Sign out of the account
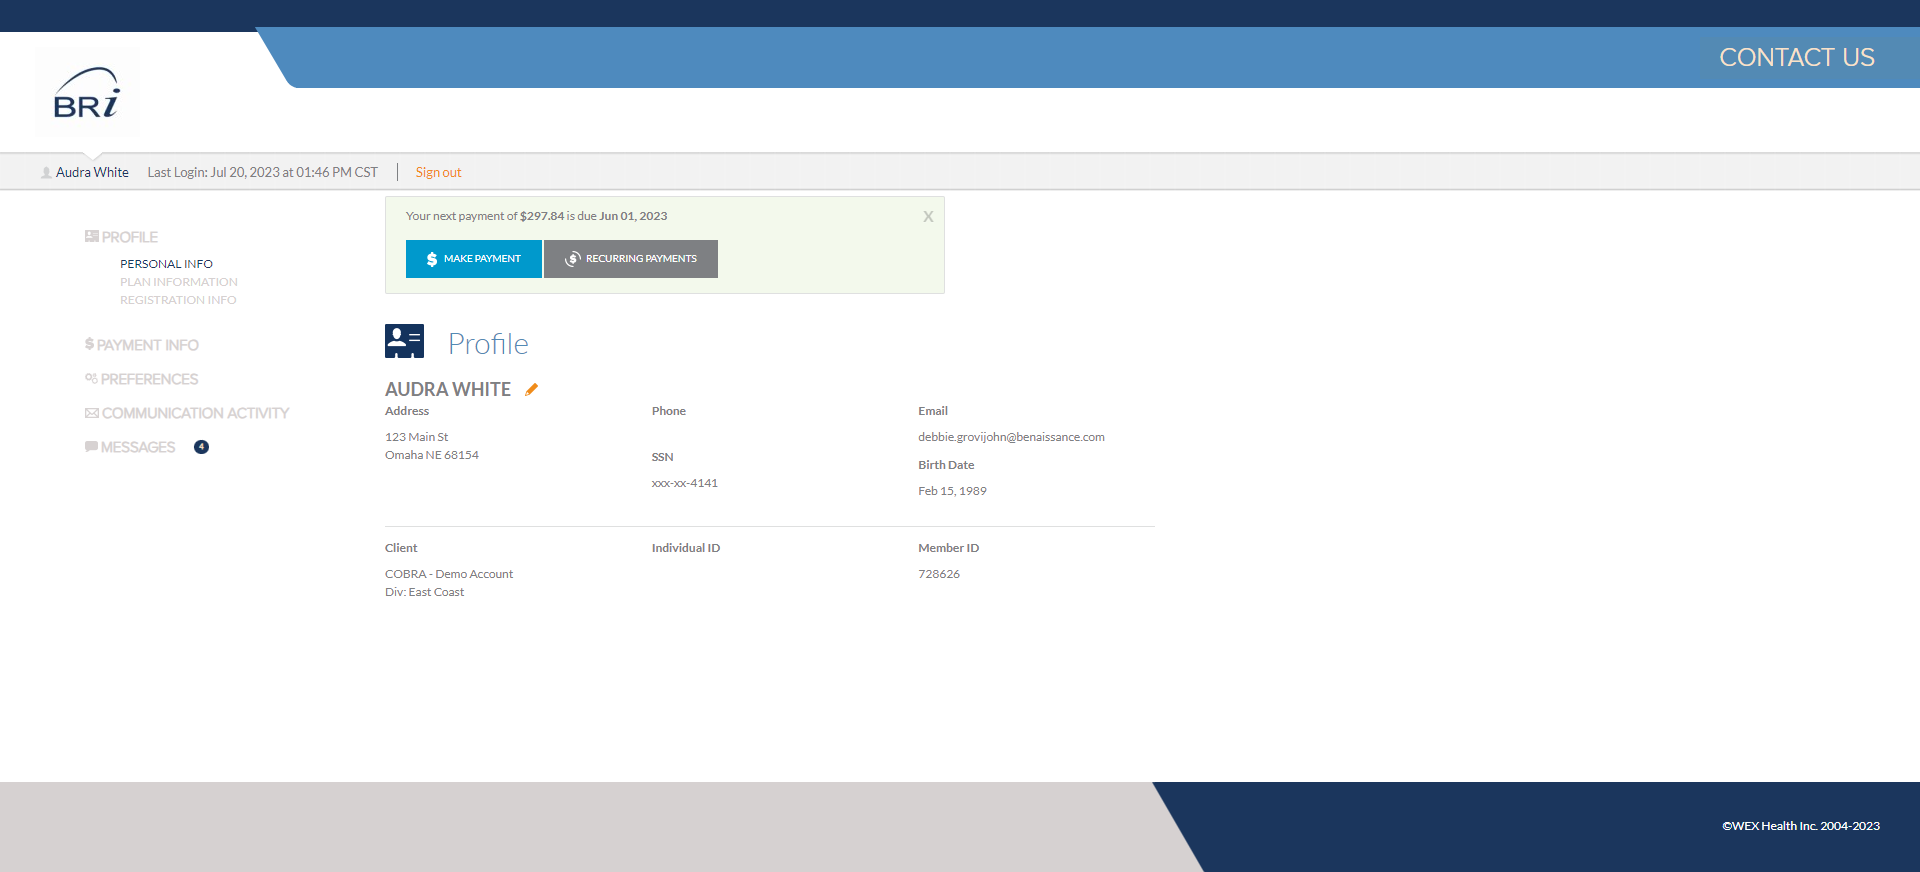 pos(438,172)
